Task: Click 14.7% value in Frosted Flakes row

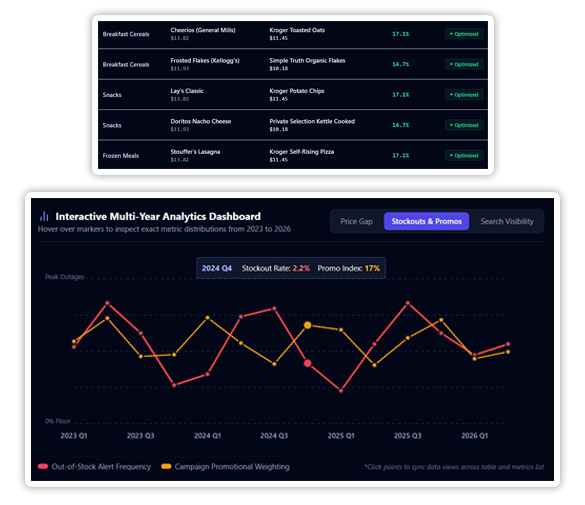Action: tap(401, 64)
